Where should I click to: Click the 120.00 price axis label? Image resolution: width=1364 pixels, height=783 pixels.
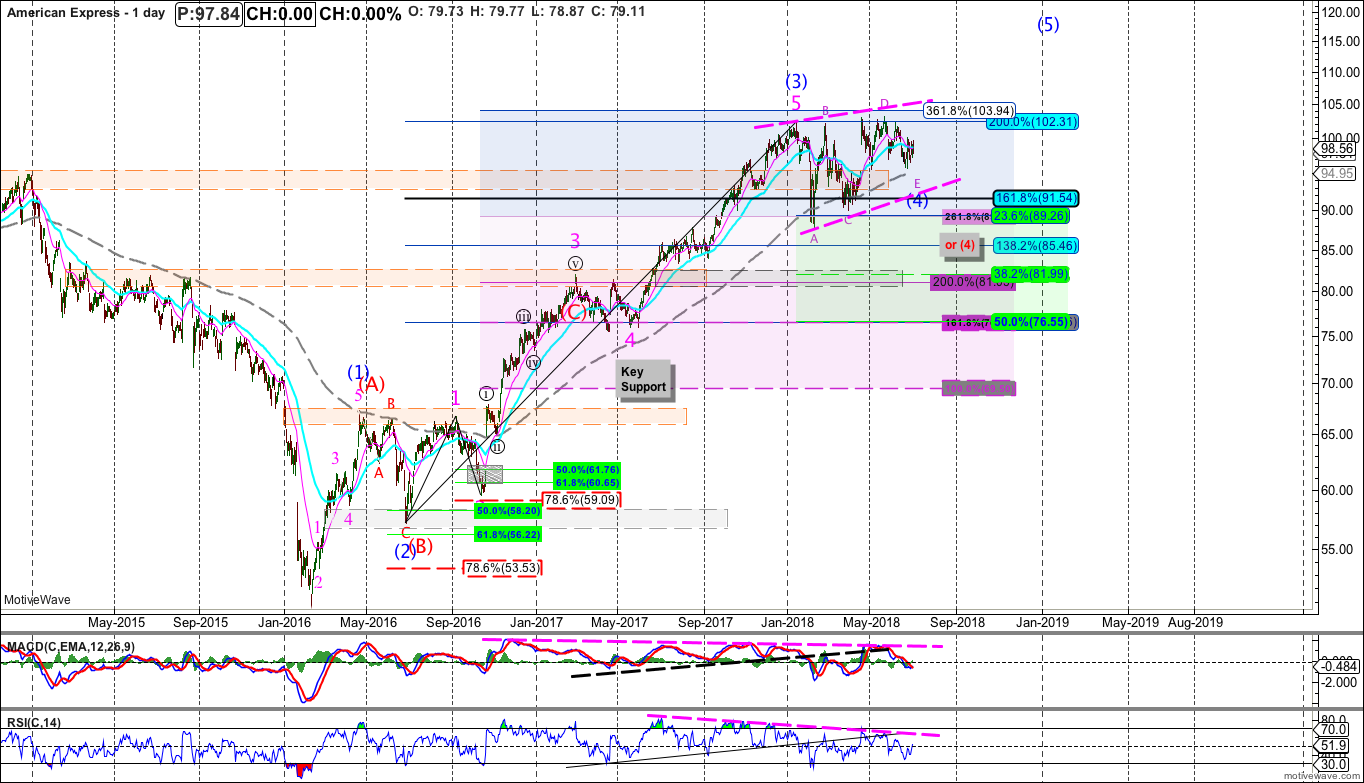1342,12
